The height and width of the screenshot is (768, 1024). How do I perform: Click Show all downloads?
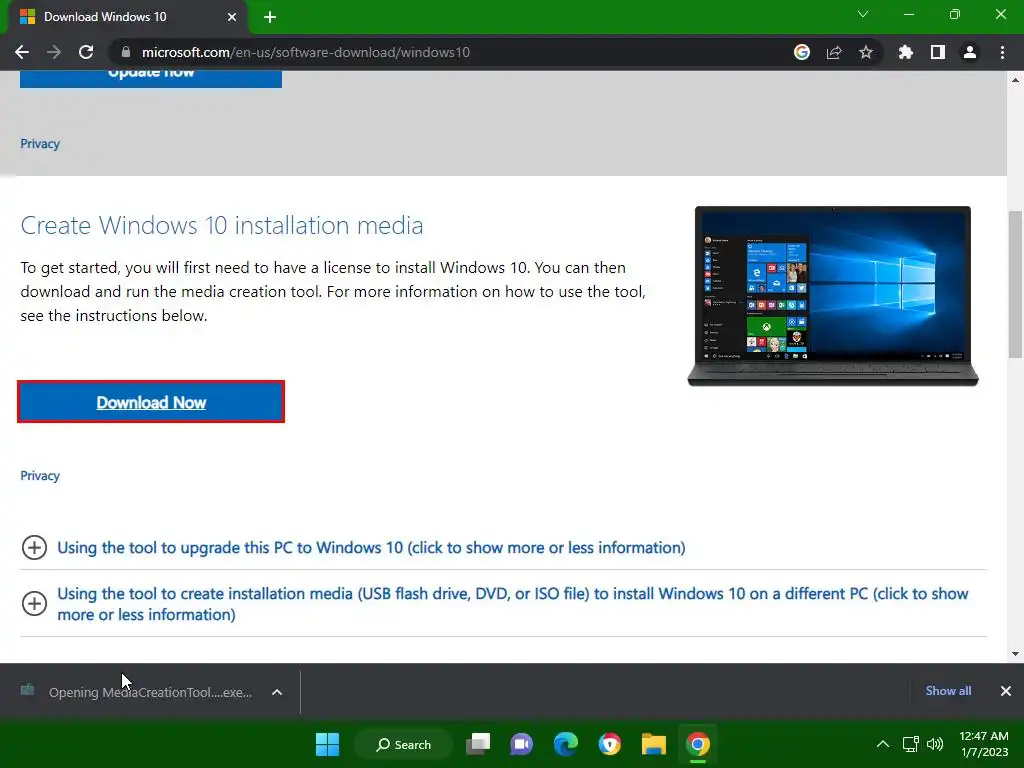(948, 691)
